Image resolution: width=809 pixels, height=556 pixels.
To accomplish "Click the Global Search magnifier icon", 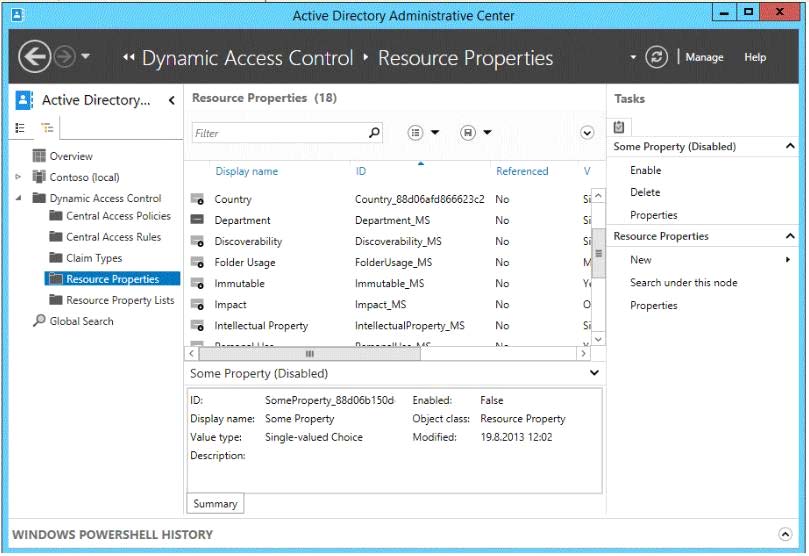I will click(x=39, y=320).
